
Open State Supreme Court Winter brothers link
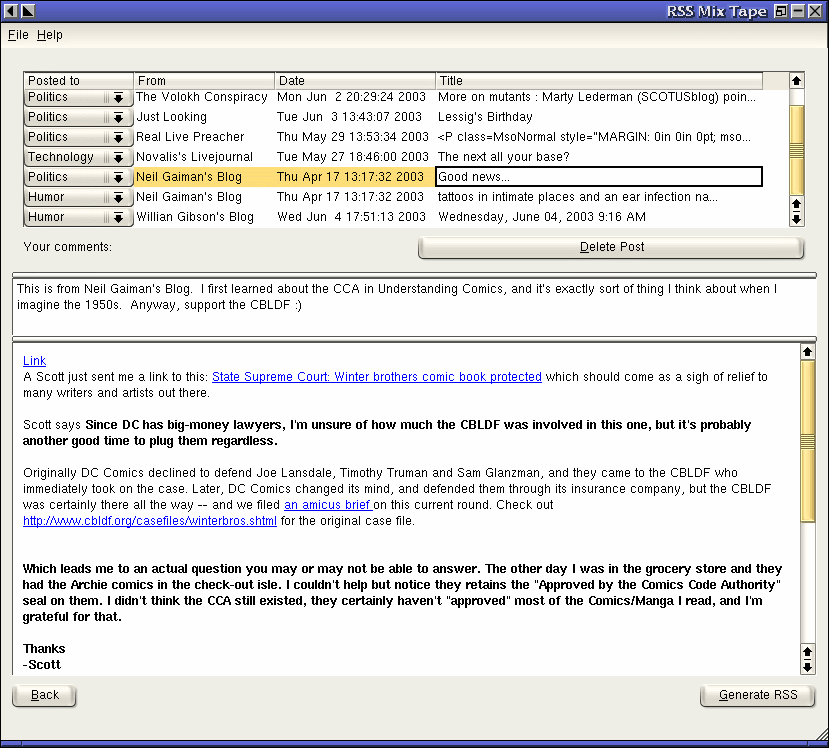(377, 377)
